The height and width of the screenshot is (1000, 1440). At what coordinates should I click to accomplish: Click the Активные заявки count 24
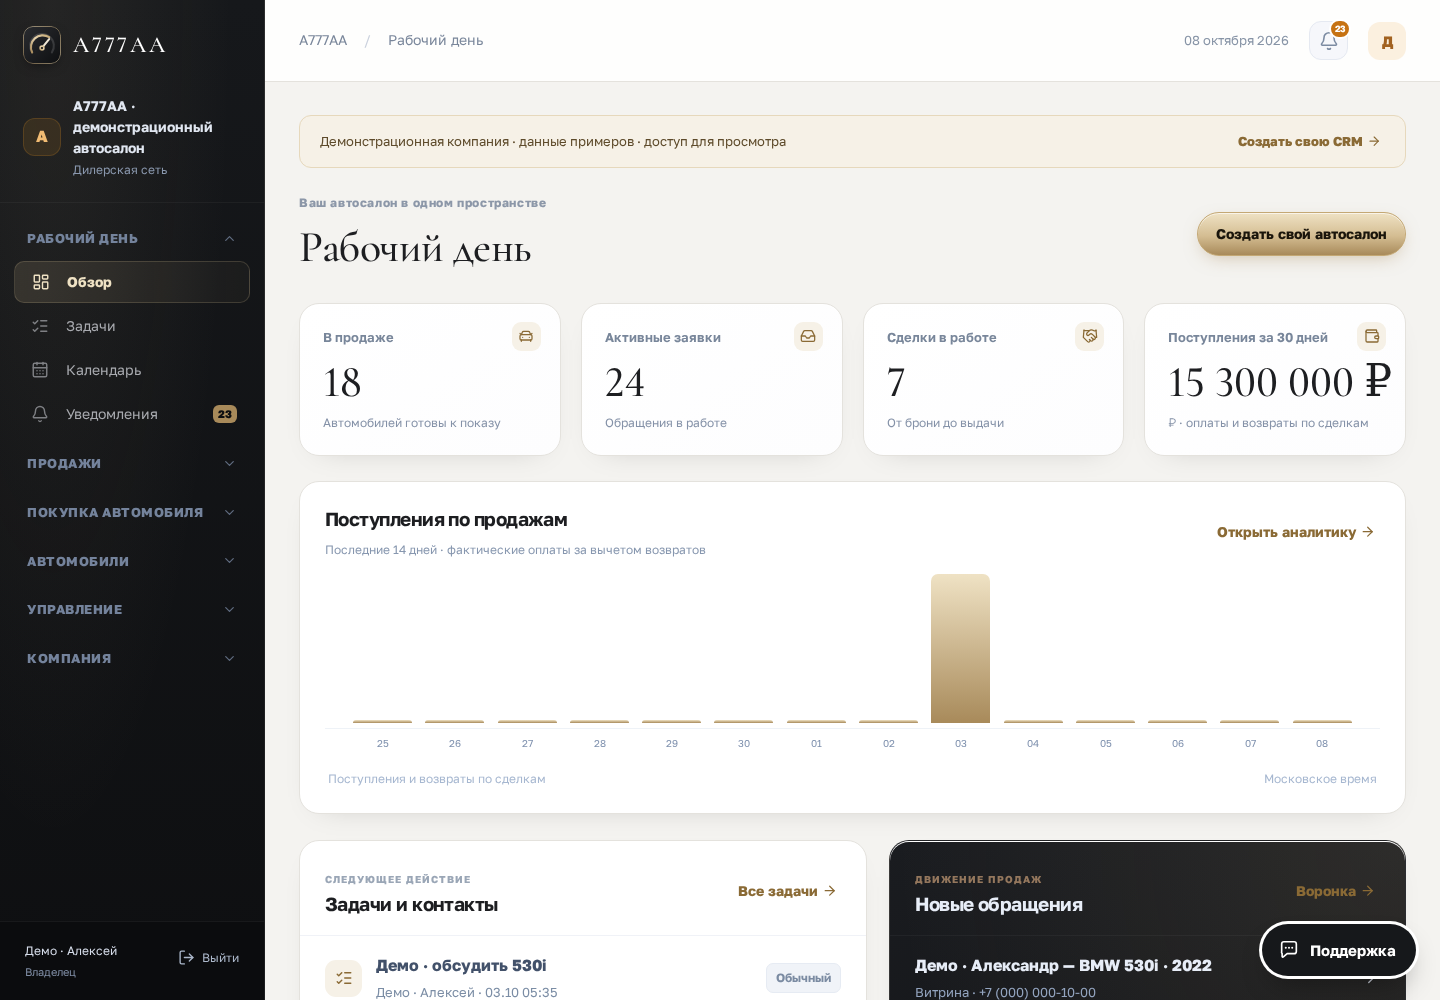tap(625, 382)
